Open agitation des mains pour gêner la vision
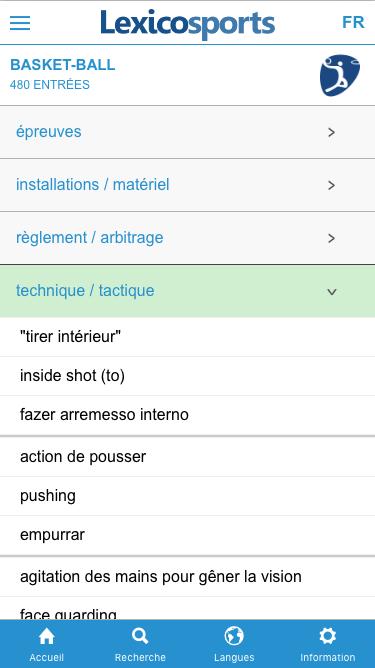 point(188,577)
